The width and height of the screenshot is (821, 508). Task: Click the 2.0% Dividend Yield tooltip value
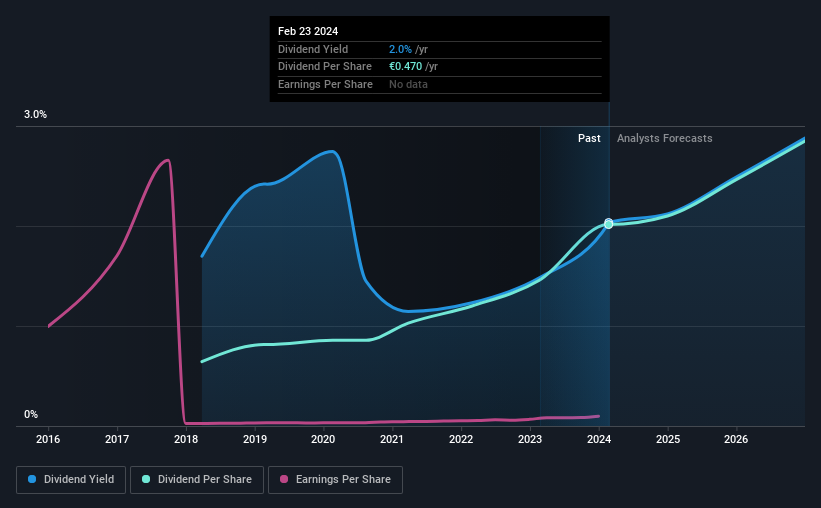pos(400,49)
